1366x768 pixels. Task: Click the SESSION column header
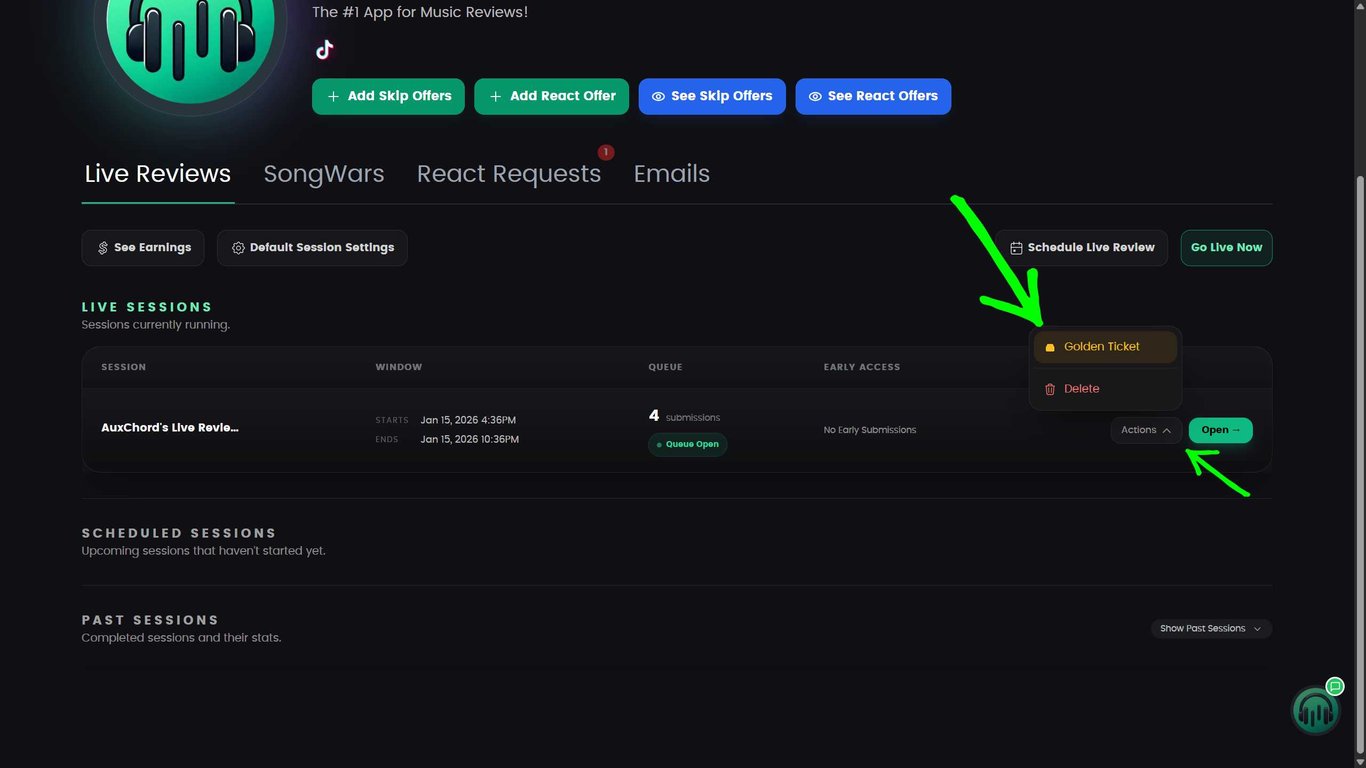(124, 367)
